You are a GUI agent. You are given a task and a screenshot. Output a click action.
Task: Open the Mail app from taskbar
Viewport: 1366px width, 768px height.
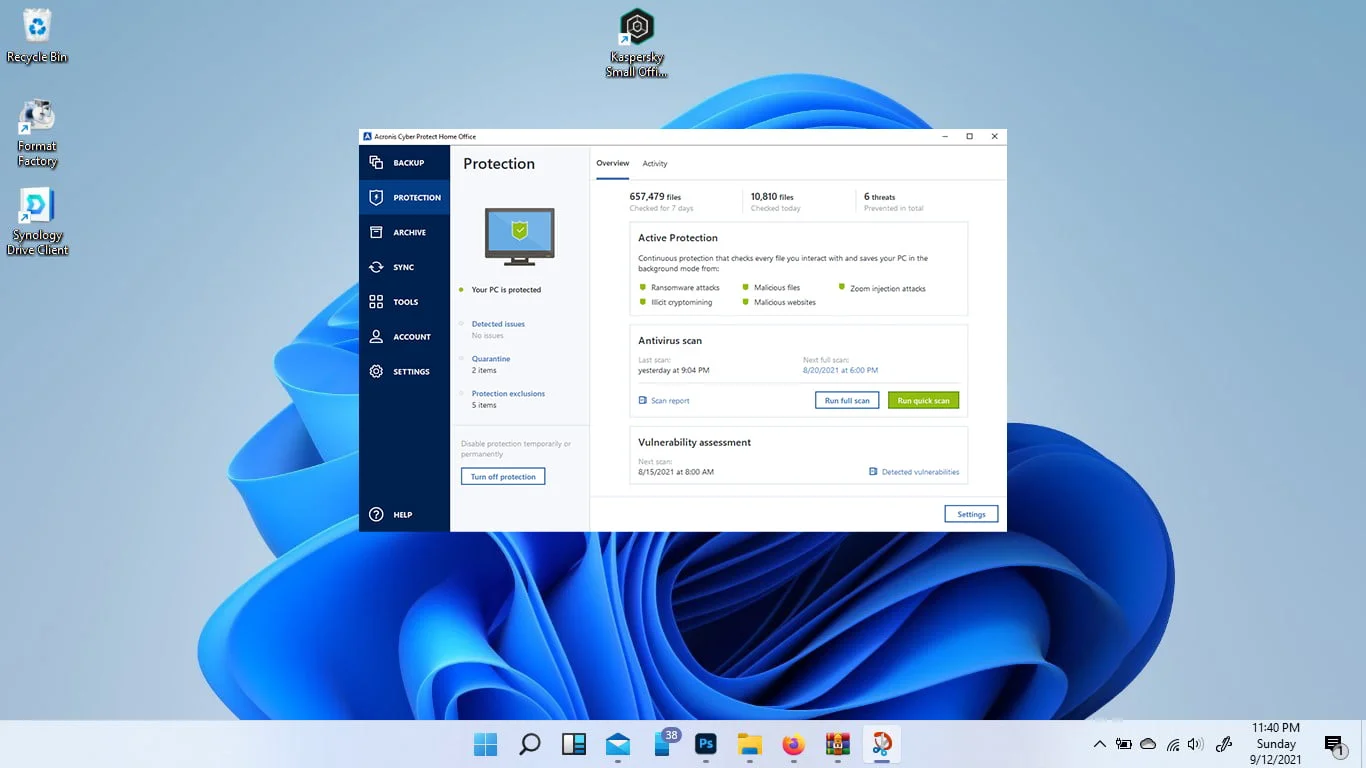pyautogui.click(x=618, y=744)
